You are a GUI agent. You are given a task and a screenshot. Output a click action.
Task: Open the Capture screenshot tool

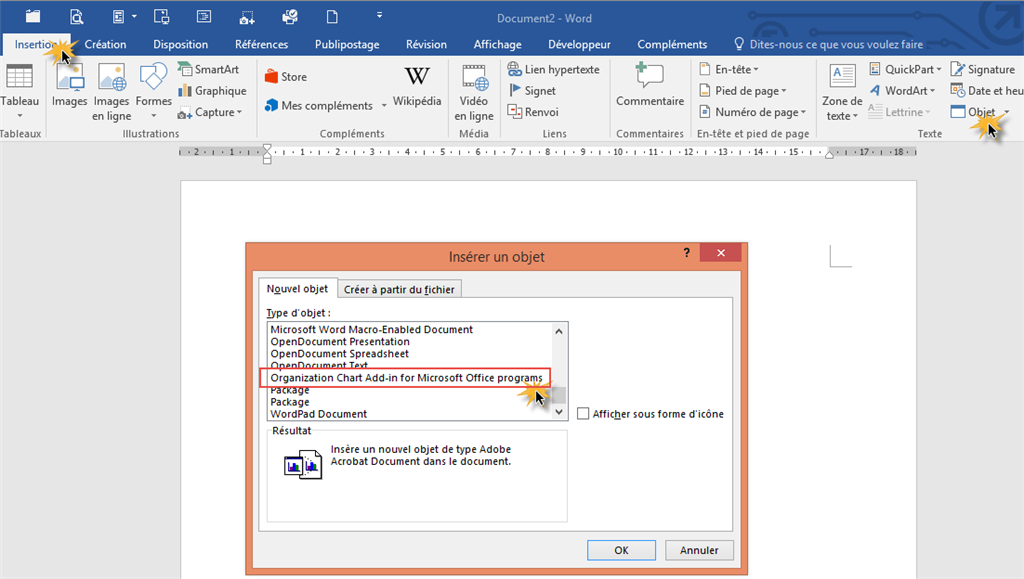pos(210,112)
